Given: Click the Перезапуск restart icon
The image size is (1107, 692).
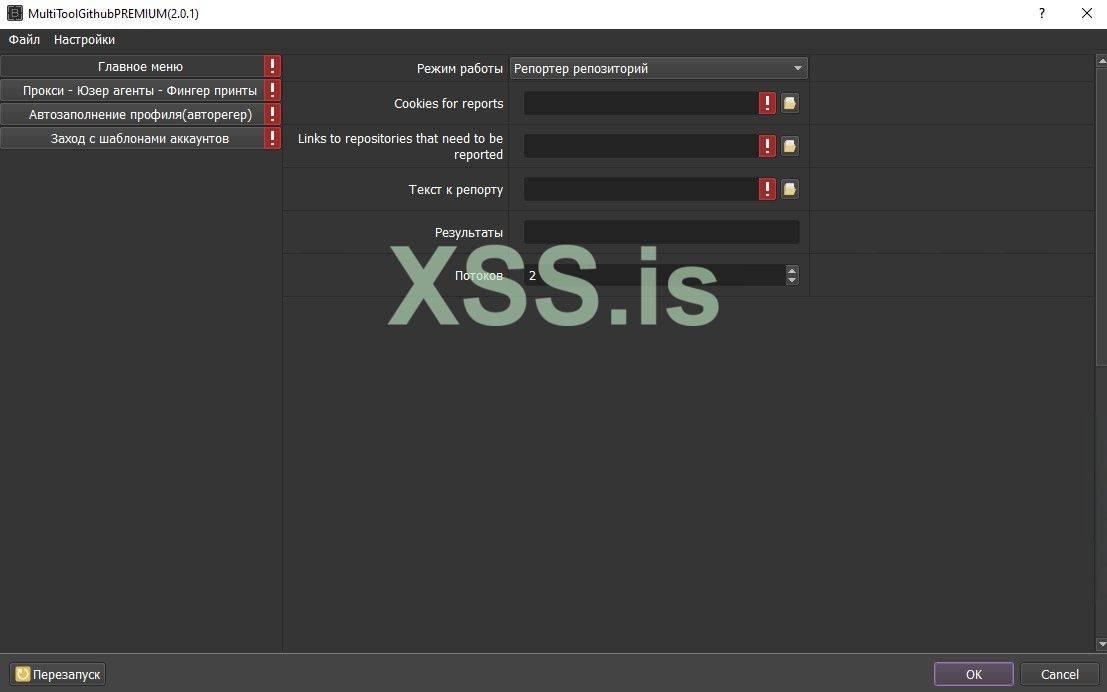Looking at the screenshot, I should pos(23,674).
